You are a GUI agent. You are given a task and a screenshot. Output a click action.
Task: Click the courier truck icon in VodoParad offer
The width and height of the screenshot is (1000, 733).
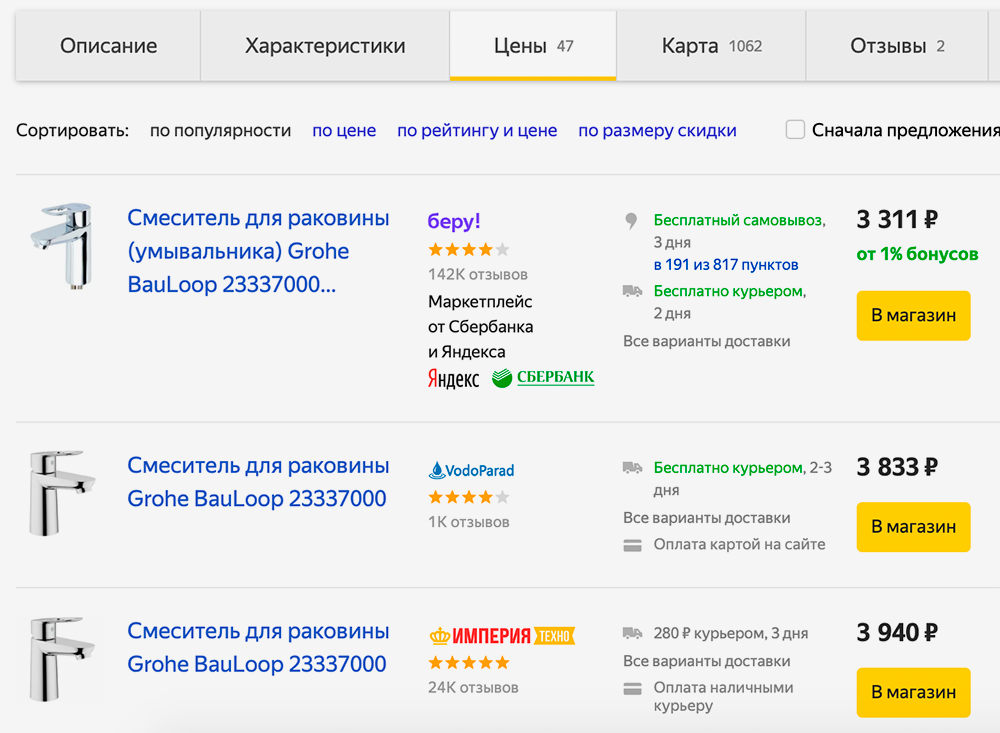pyautogui.click(x=632, y=468)
